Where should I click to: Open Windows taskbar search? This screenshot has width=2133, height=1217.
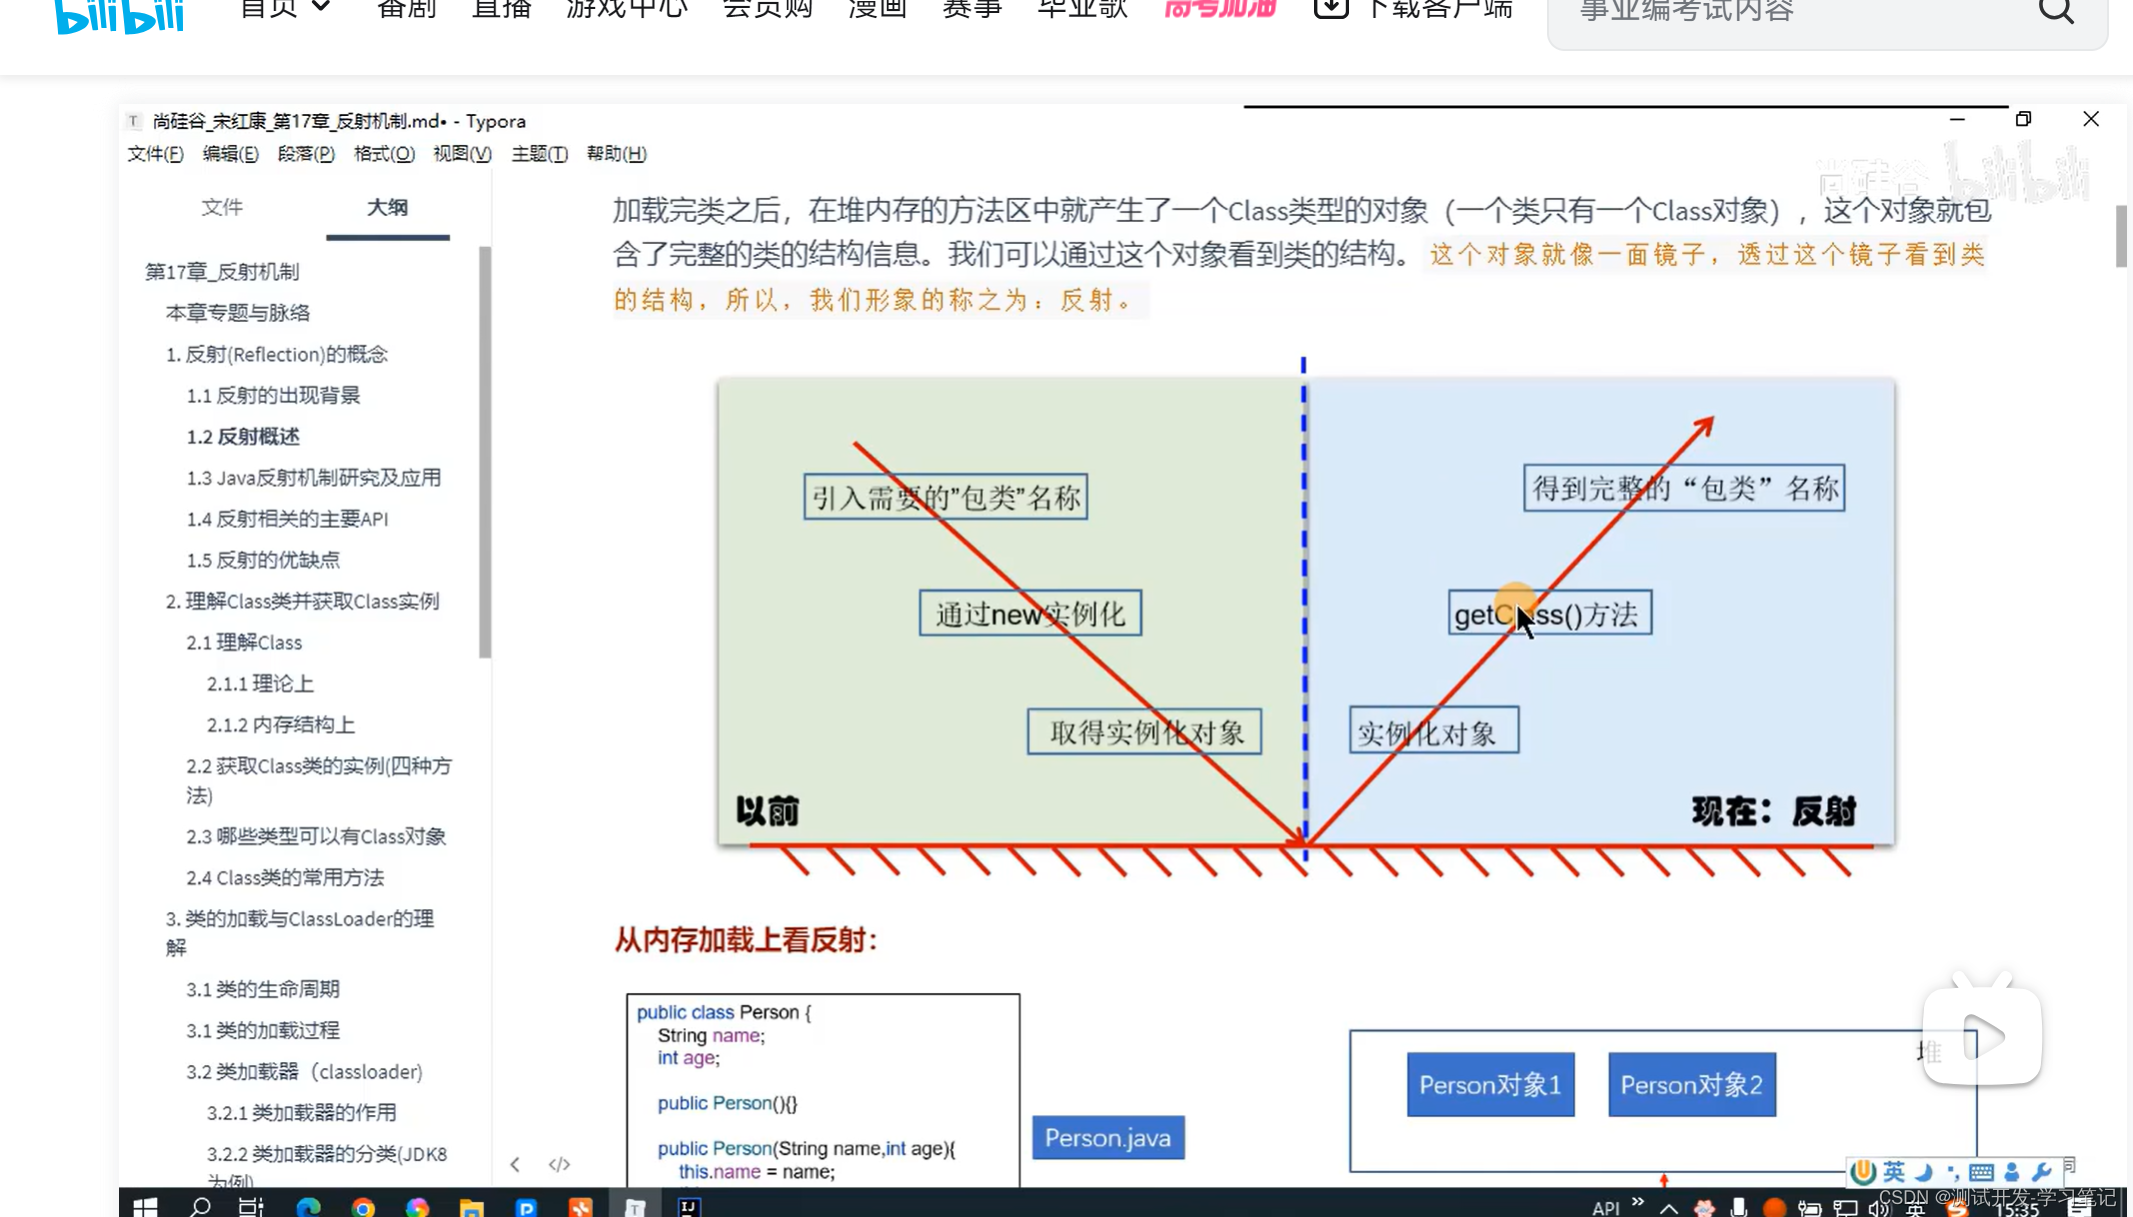200,1207
